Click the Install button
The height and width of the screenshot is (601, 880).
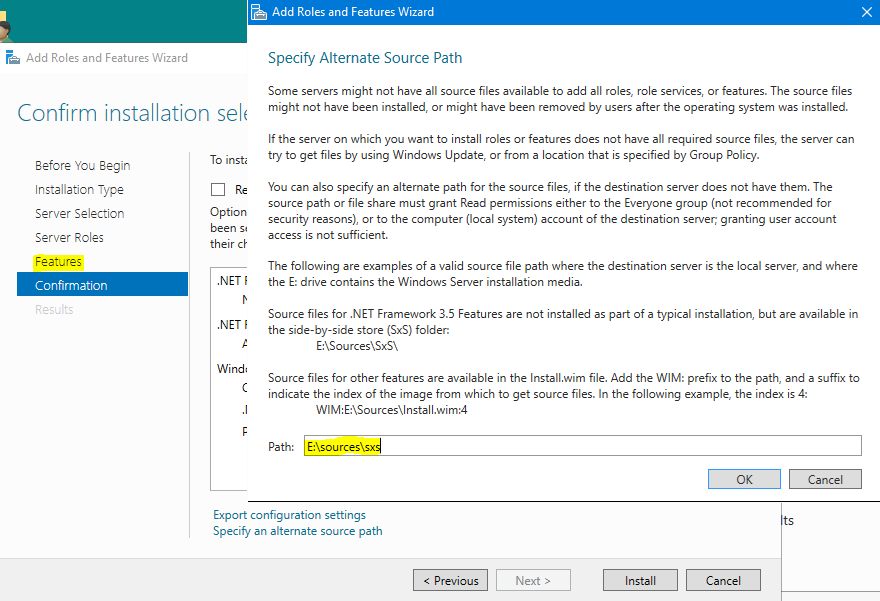point(640,580)
